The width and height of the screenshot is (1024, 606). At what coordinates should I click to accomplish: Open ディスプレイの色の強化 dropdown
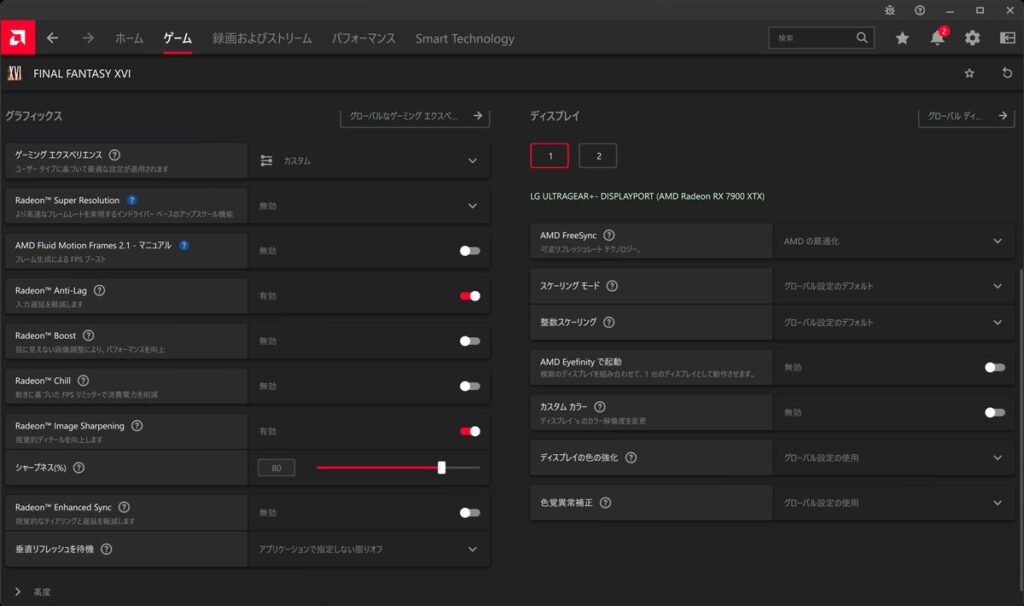tap(893, 458)
